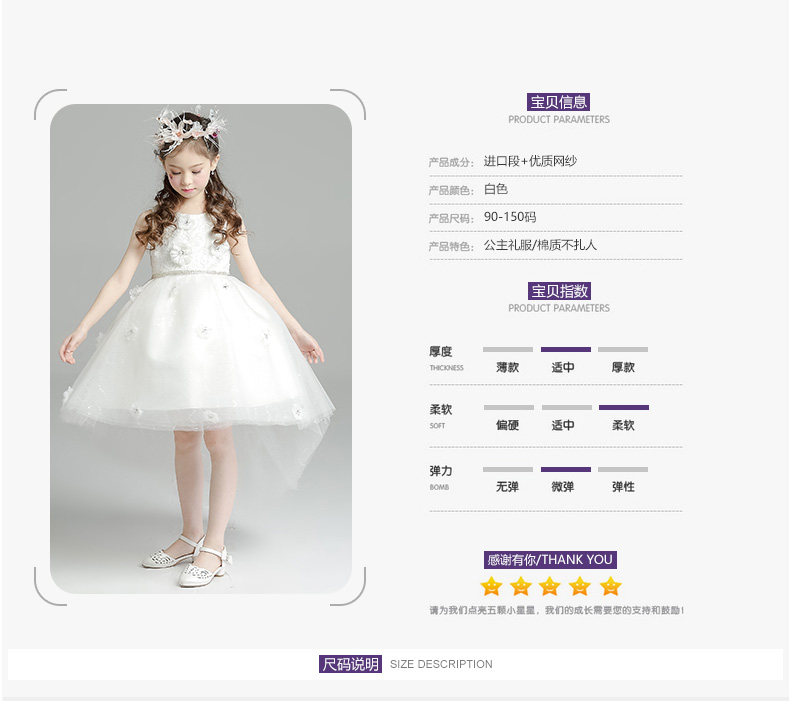
Task: Click the fifth, rightmost gold star
Action: coord(611,586)
